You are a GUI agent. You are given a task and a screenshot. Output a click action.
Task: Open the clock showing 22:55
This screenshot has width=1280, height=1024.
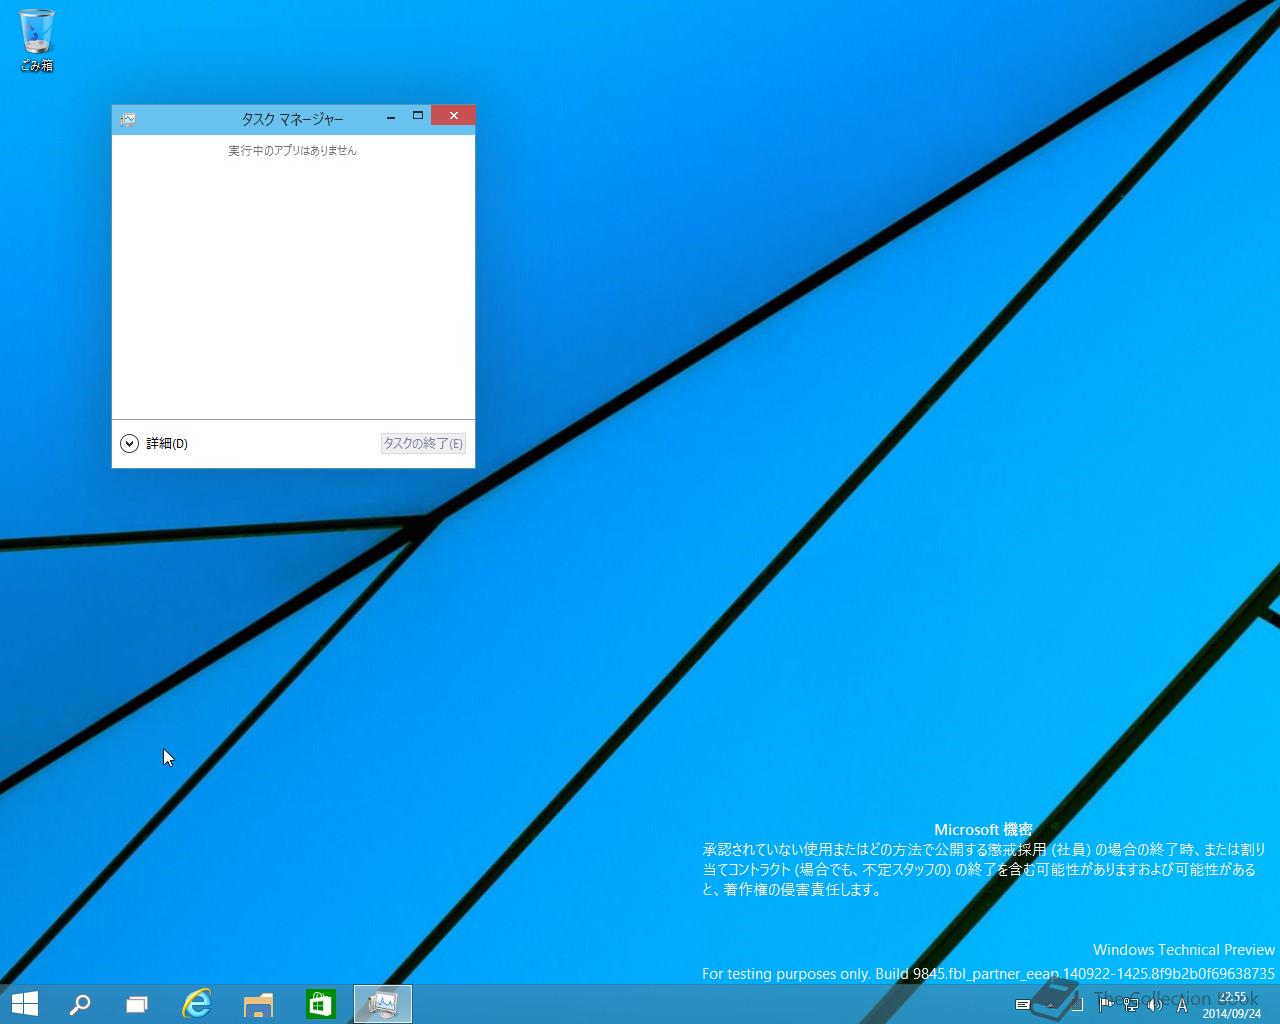[x=1231, y=1005]
